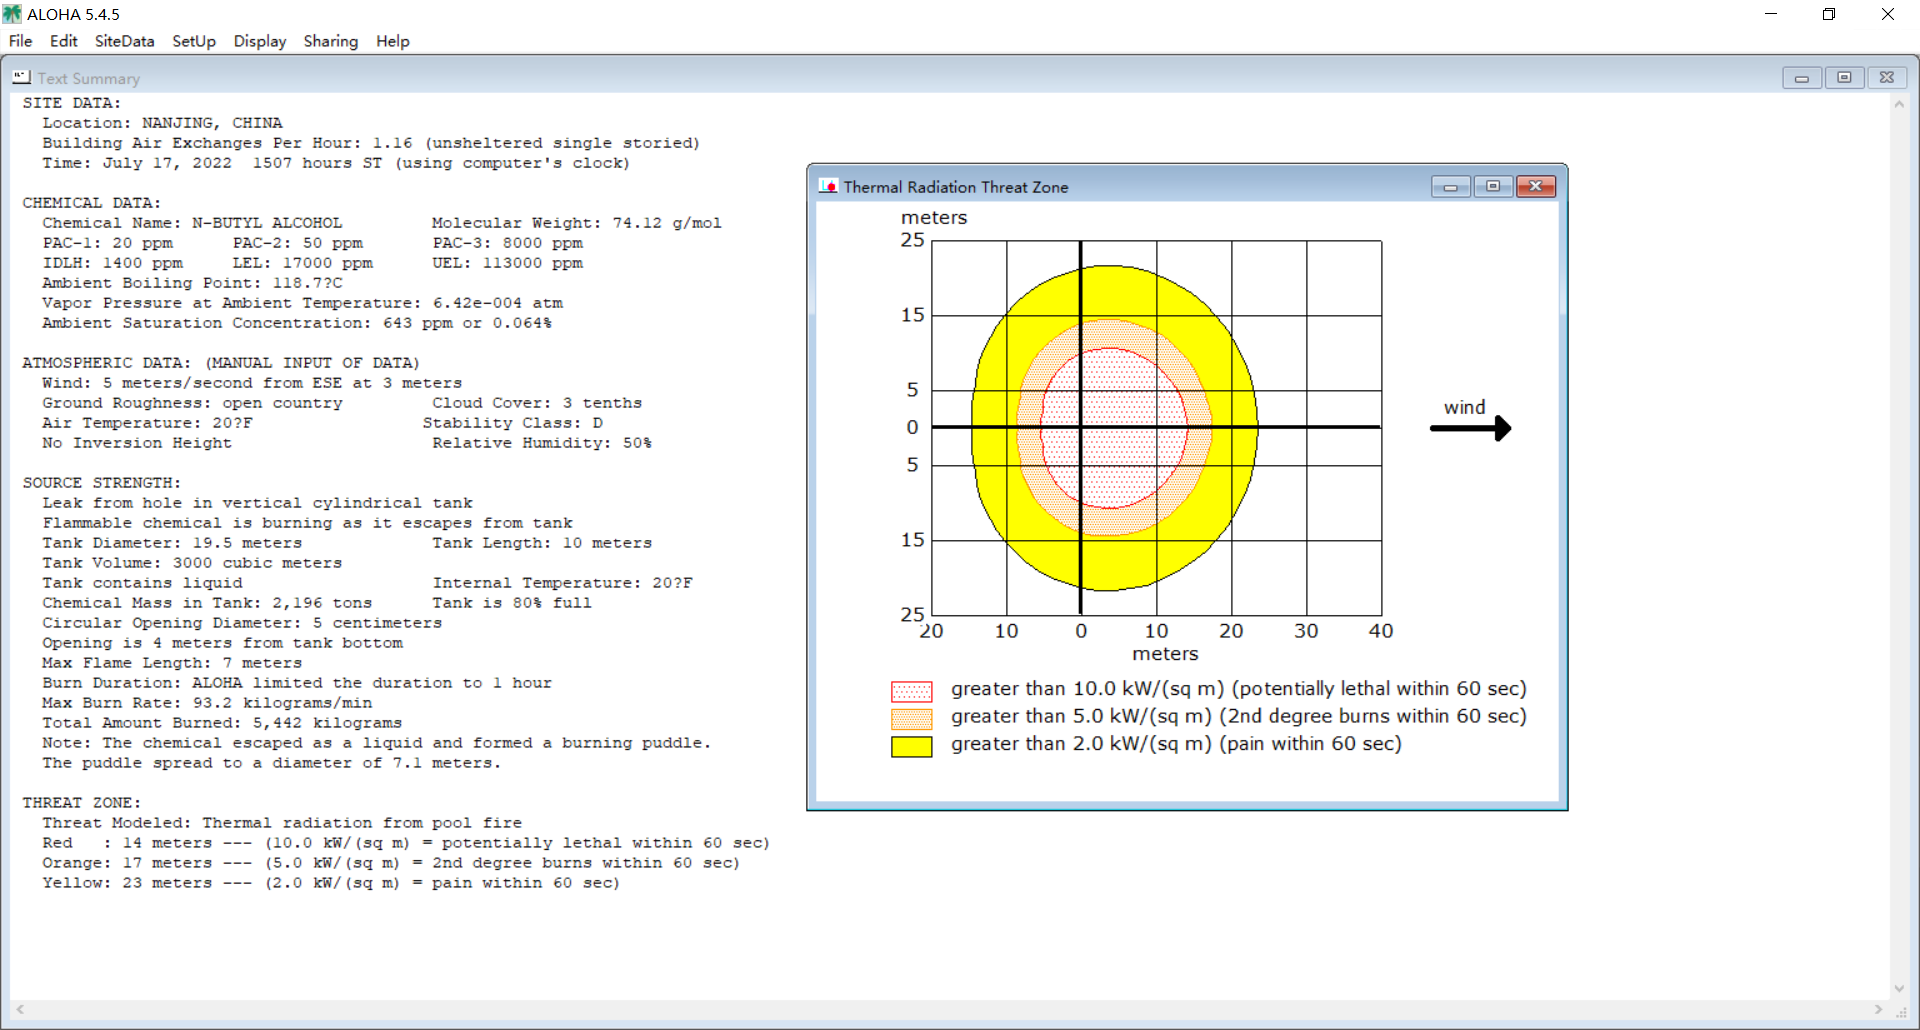This screenshot has height=1030, width=1920.
Task: Click the 'UEL: 113000 ppm' value
Action: 507,263
